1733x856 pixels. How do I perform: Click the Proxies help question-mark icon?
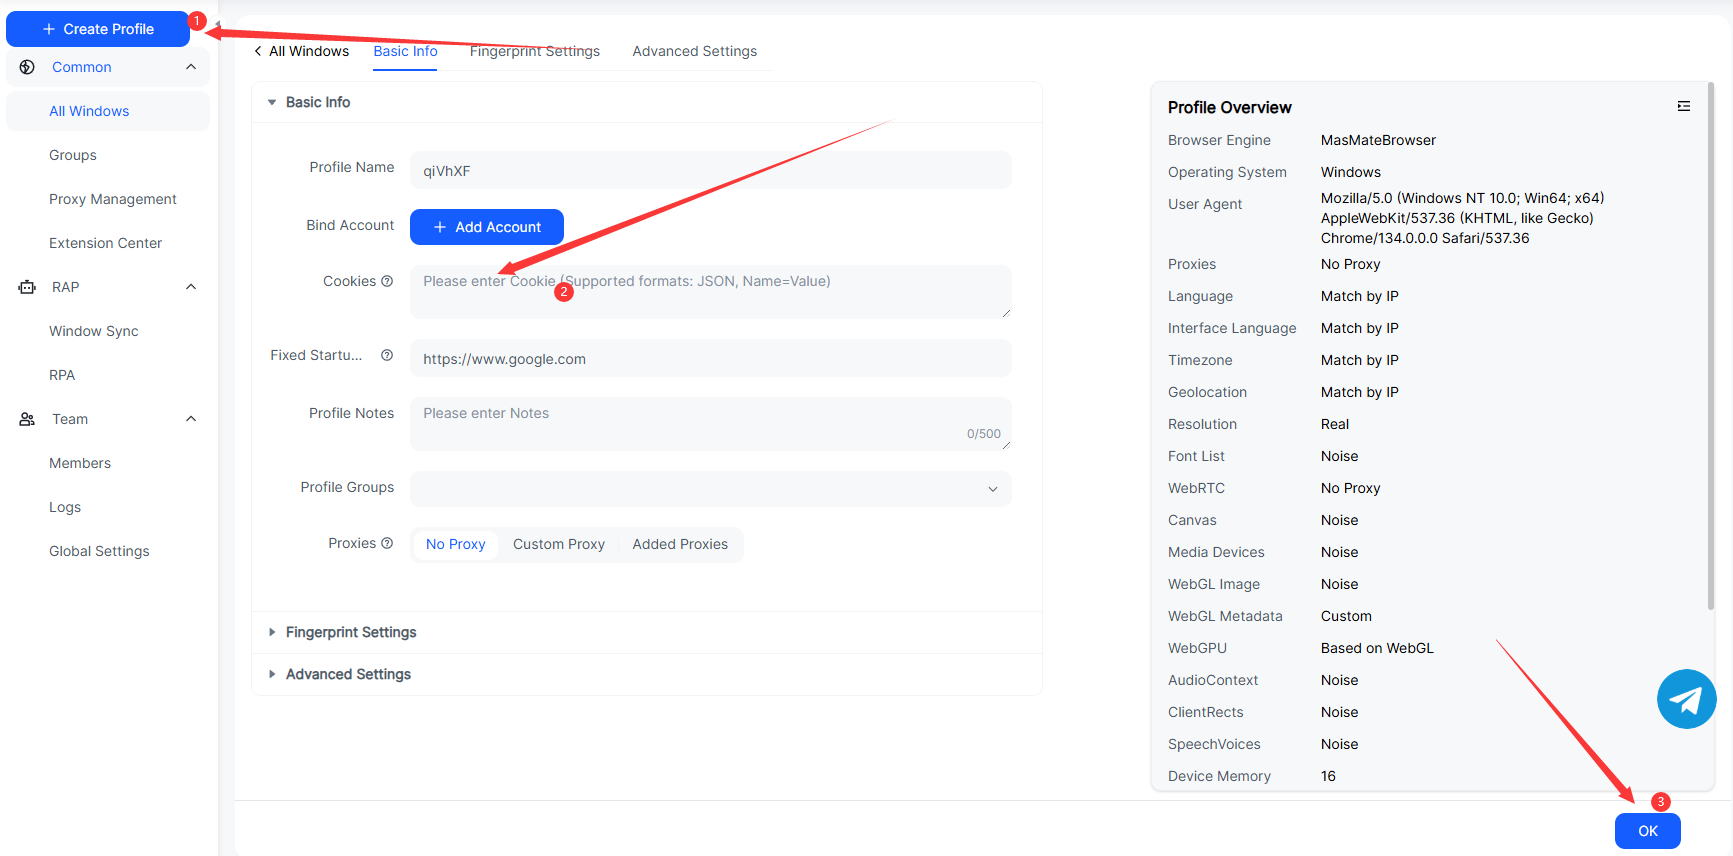tap(387, 543)
